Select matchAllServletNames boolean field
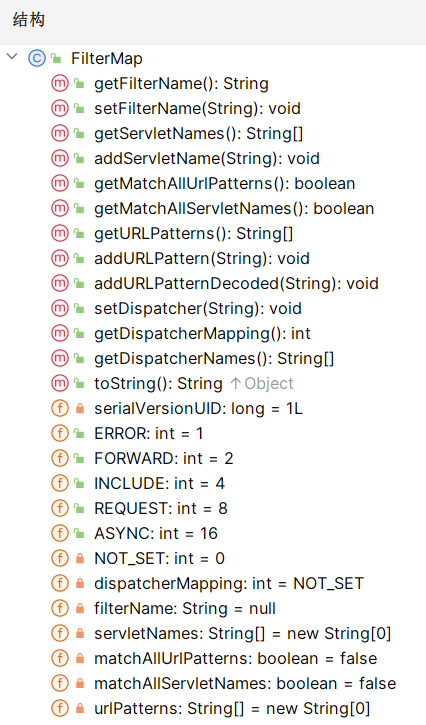 [x=245, y=683]
